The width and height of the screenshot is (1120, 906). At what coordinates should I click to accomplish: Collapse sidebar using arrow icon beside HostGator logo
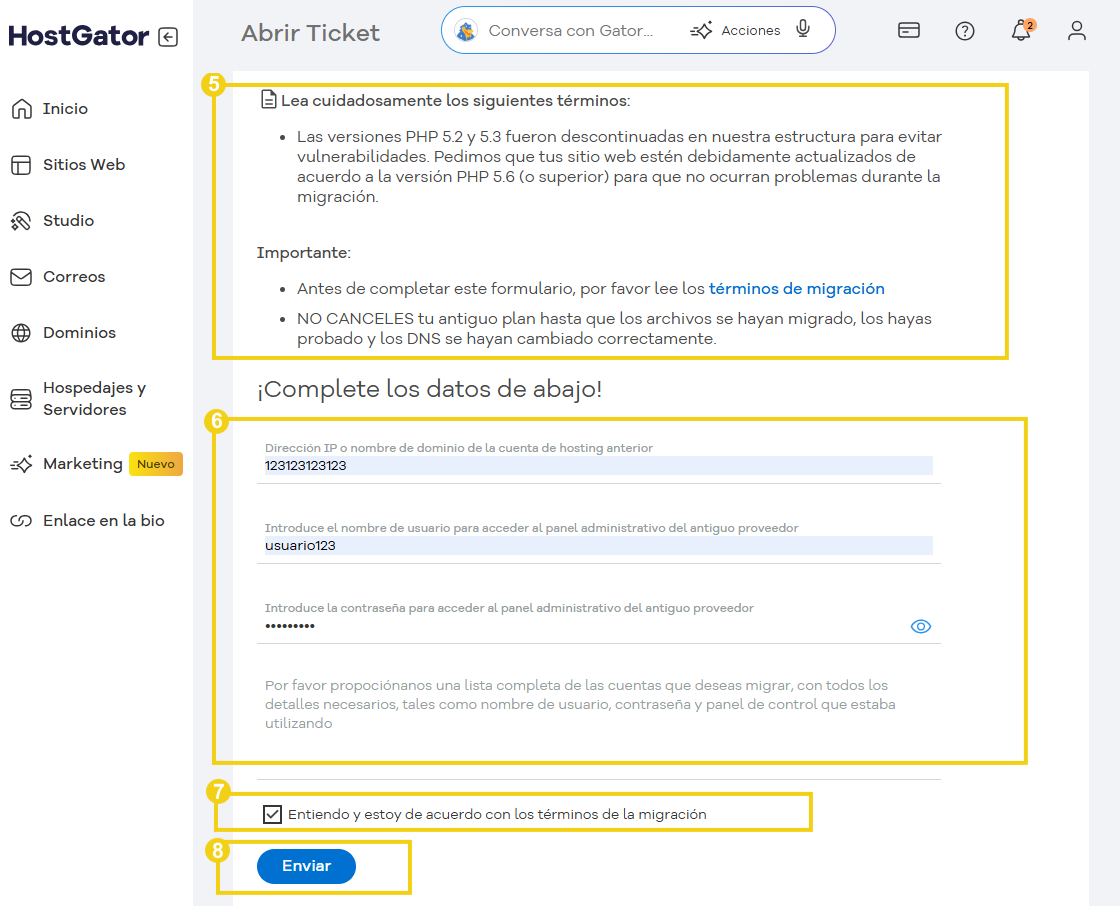pos(168,37)
